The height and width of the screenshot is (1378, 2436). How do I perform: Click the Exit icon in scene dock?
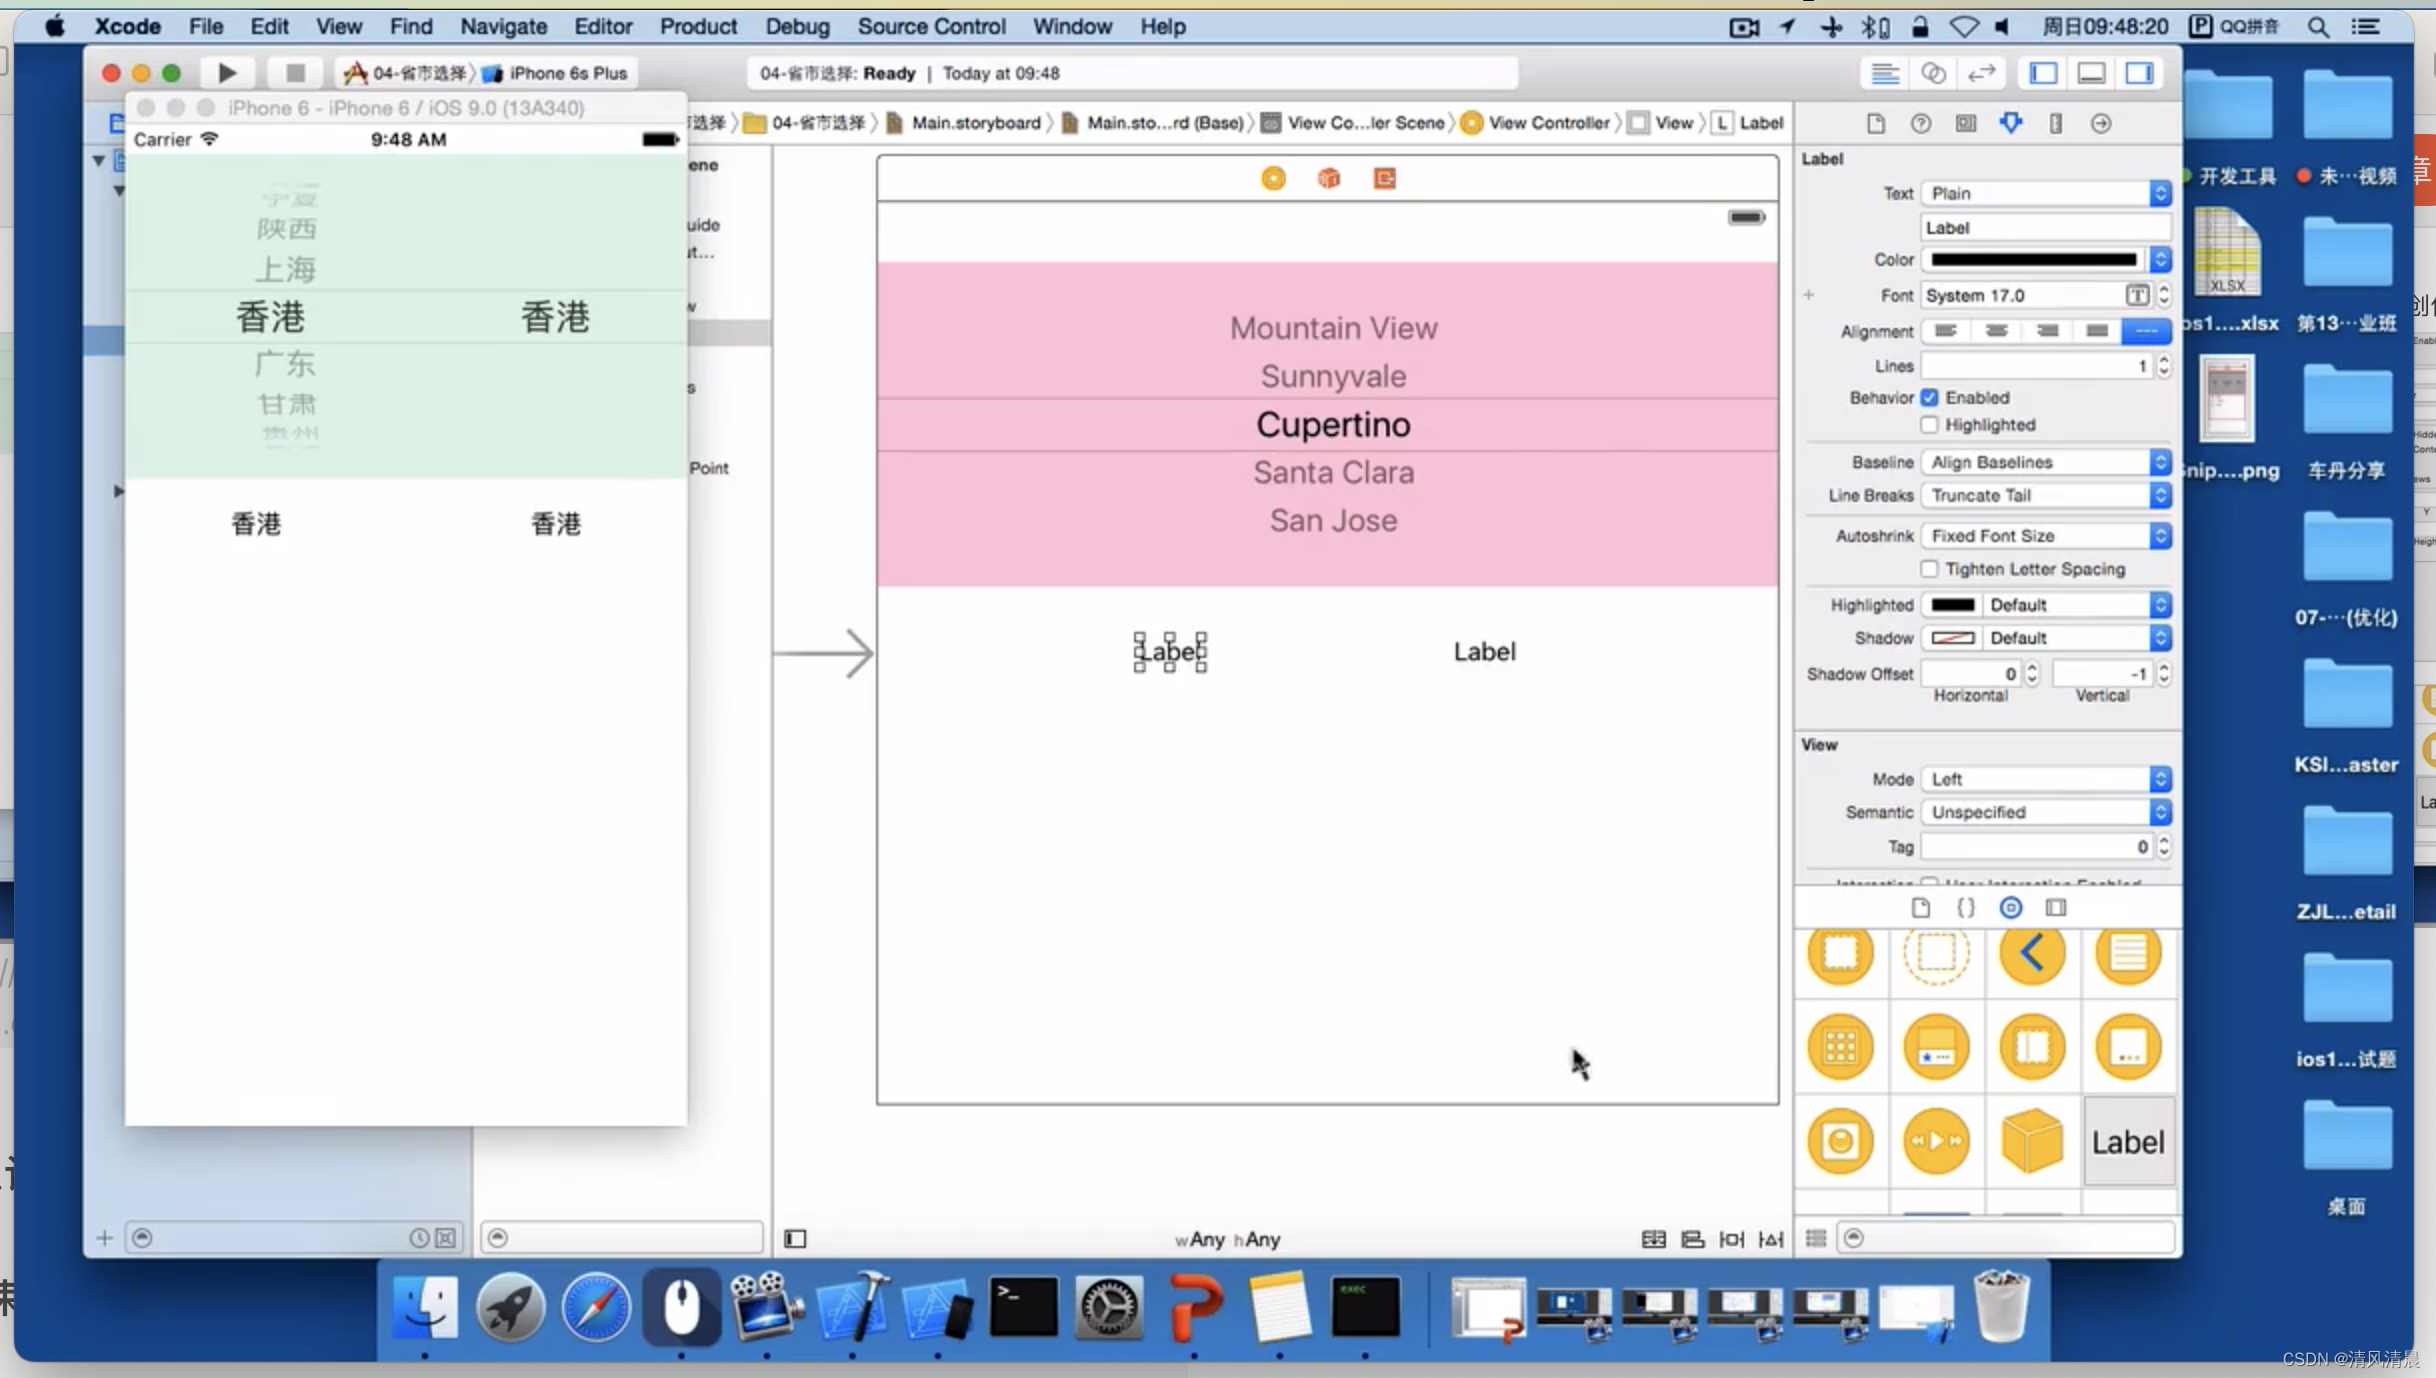point(1384,178)
